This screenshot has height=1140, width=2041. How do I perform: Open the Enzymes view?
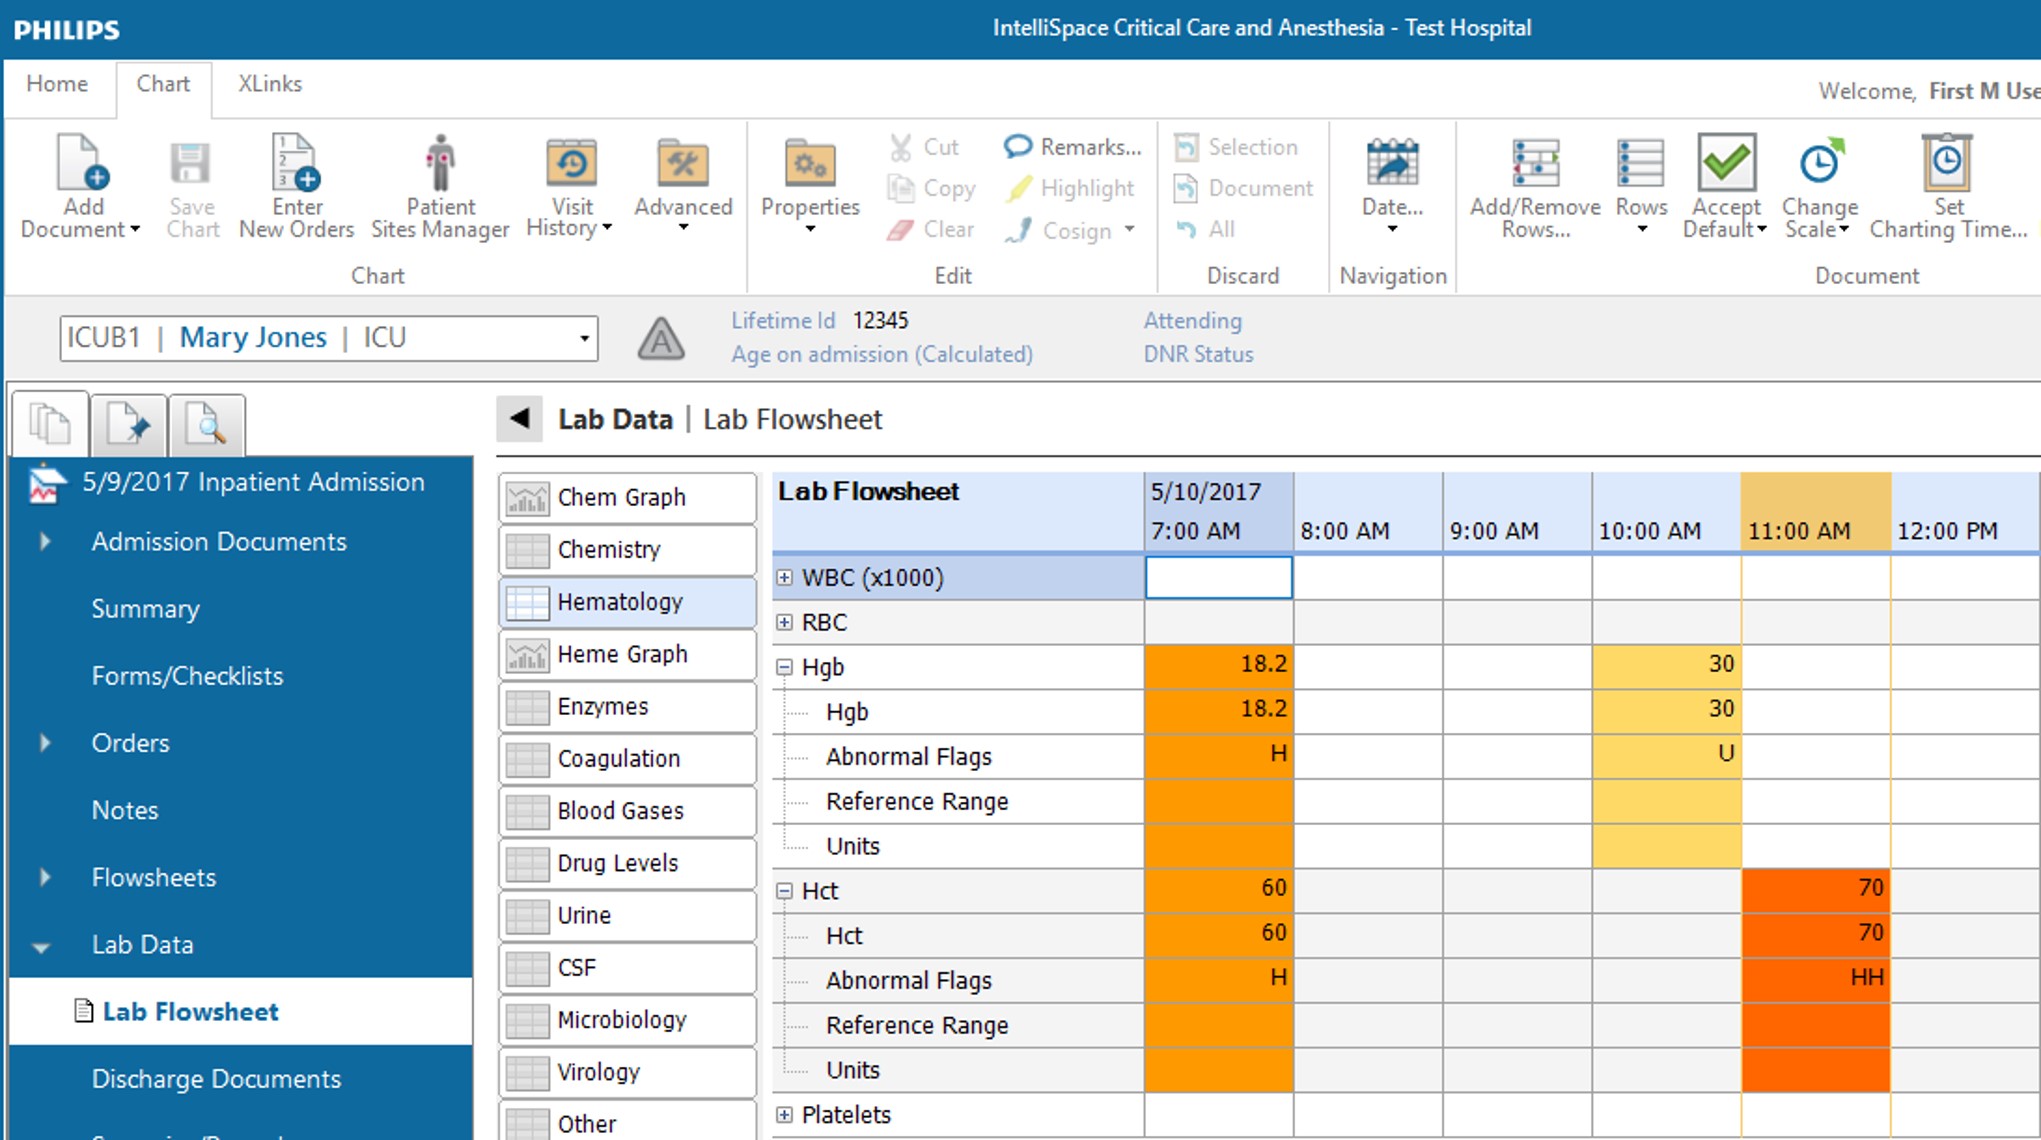point(627,706)
